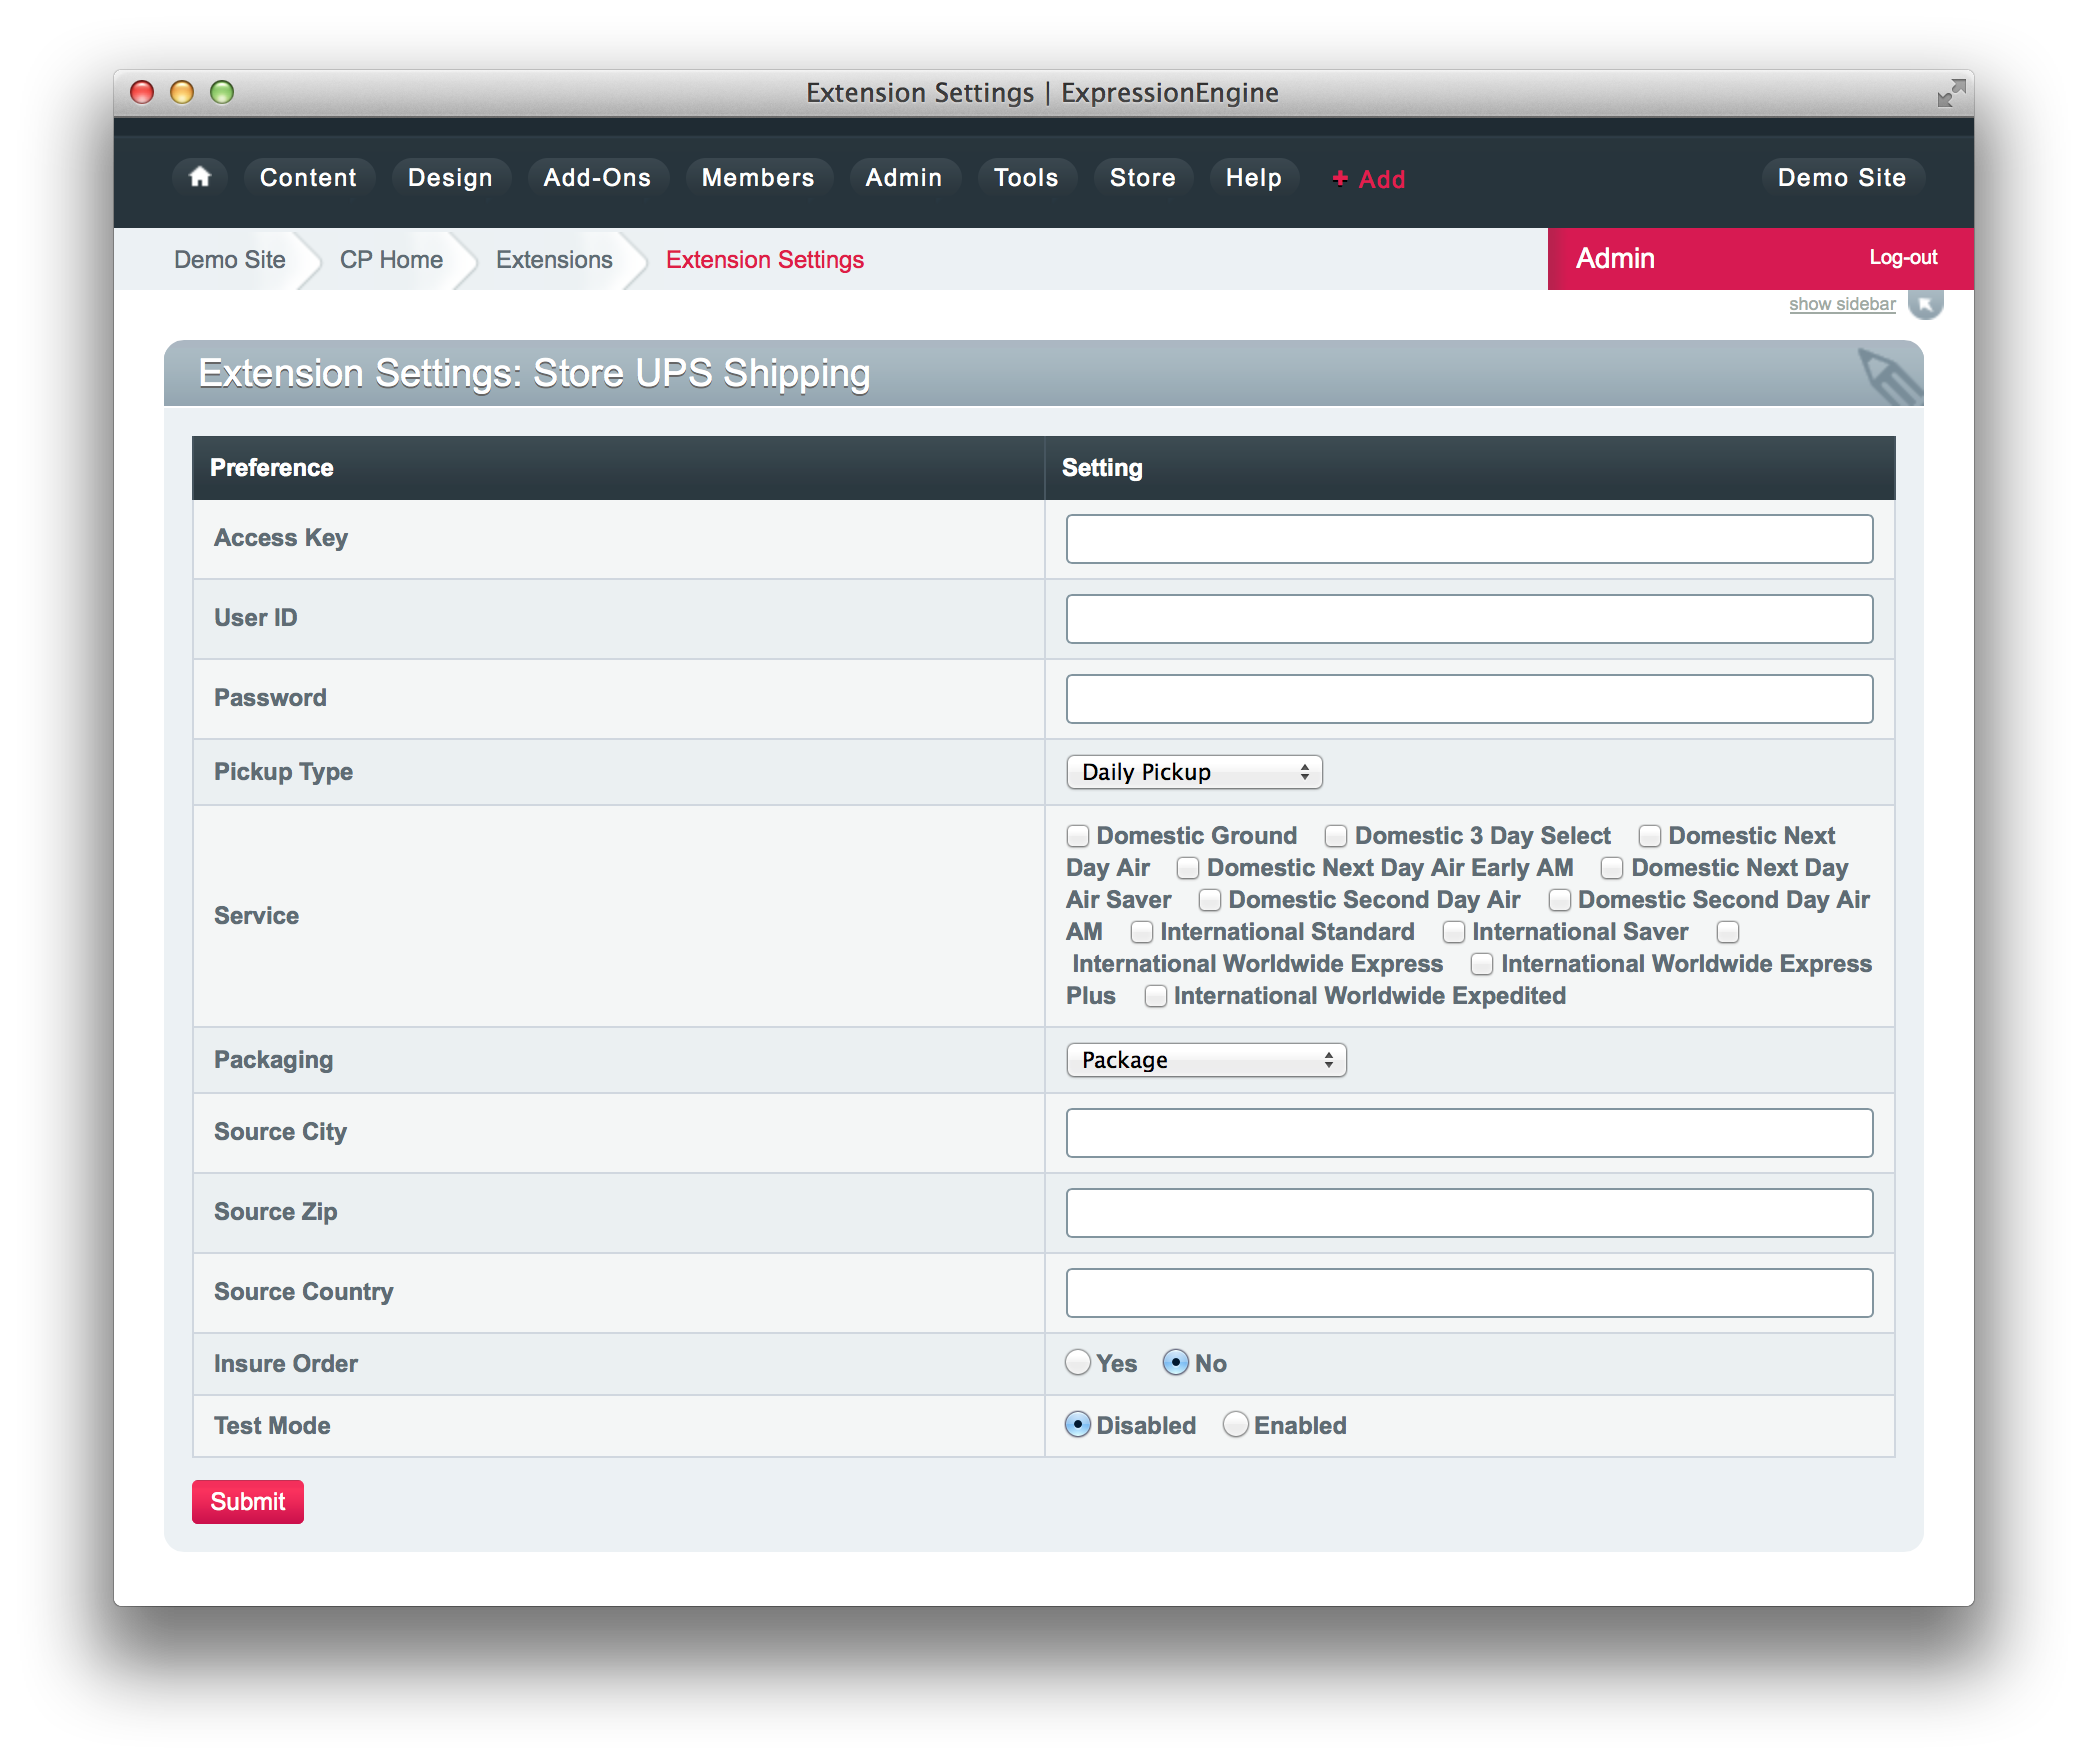Open the Content menu
The width and height of the screenshot is (2088, 1764).
coord(308,177)
